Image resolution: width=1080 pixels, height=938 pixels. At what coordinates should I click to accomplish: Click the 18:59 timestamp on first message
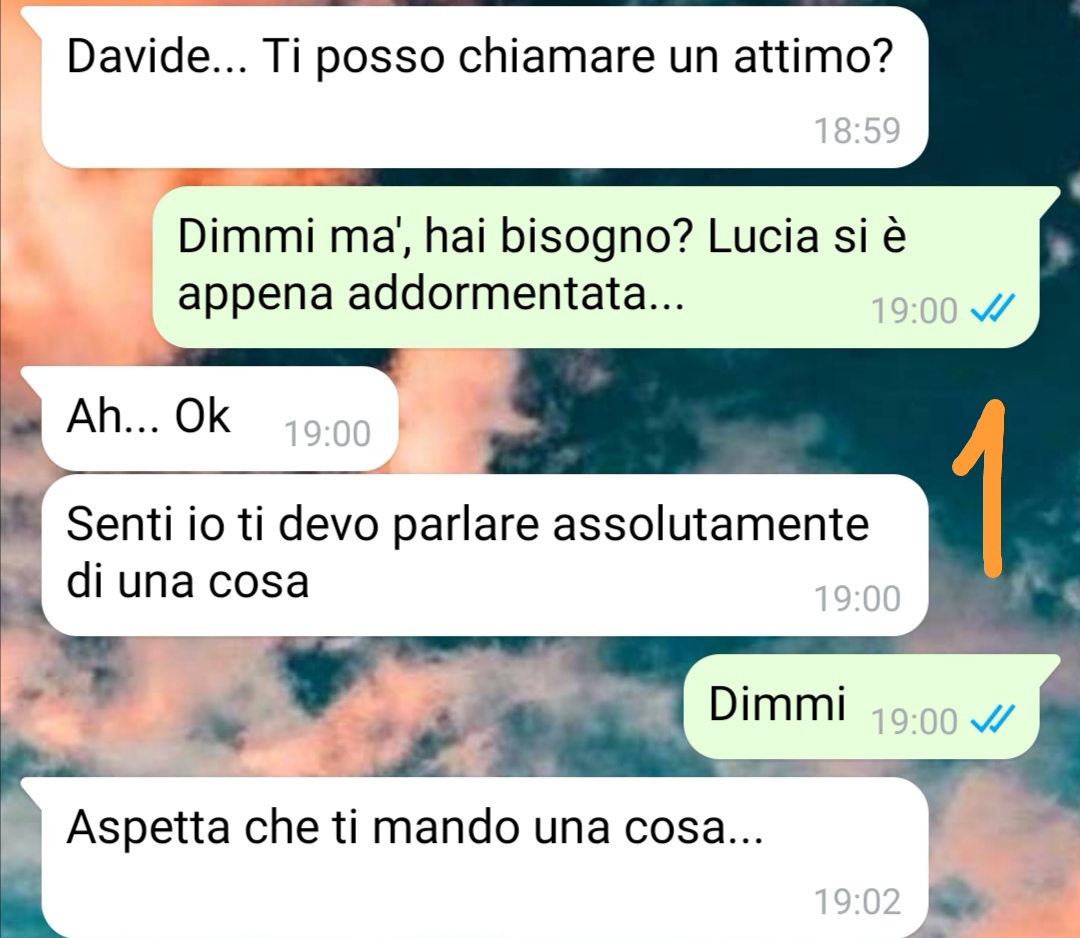[858, 130]
